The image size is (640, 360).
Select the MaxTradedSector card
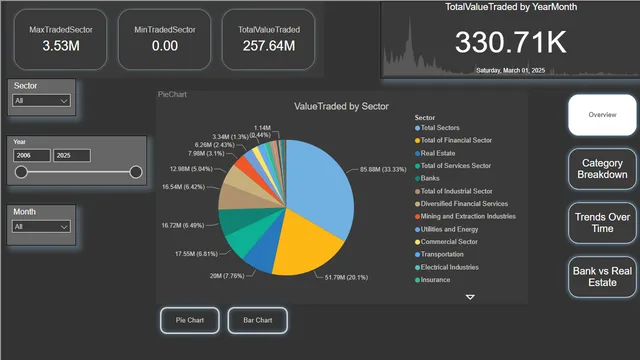click(60, 40)
